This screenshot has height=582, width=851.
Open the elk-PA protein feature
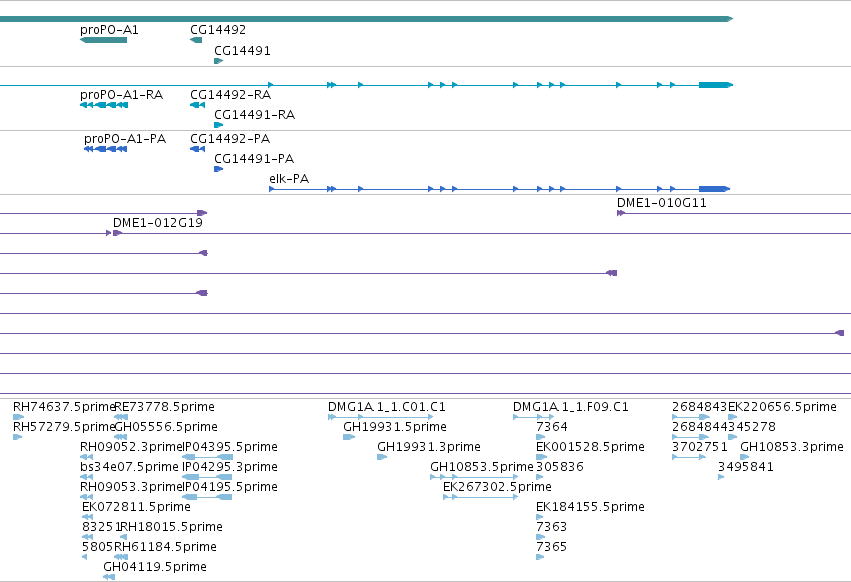click(289, 179)
